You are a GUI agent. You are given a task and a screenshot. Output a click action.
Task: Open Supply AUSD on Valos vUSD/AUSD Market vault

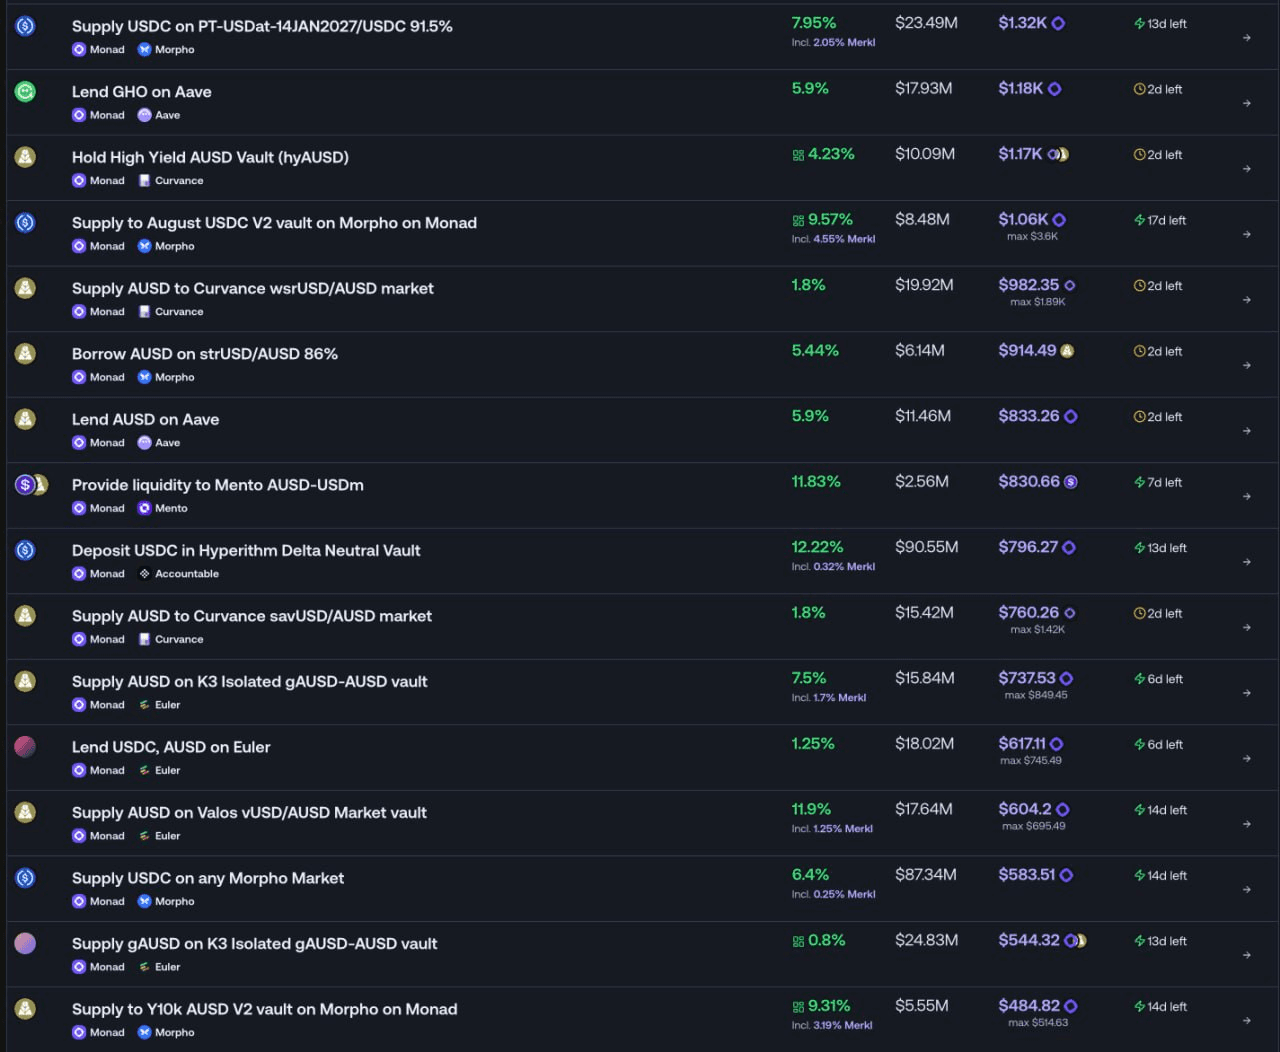(249, 812)
